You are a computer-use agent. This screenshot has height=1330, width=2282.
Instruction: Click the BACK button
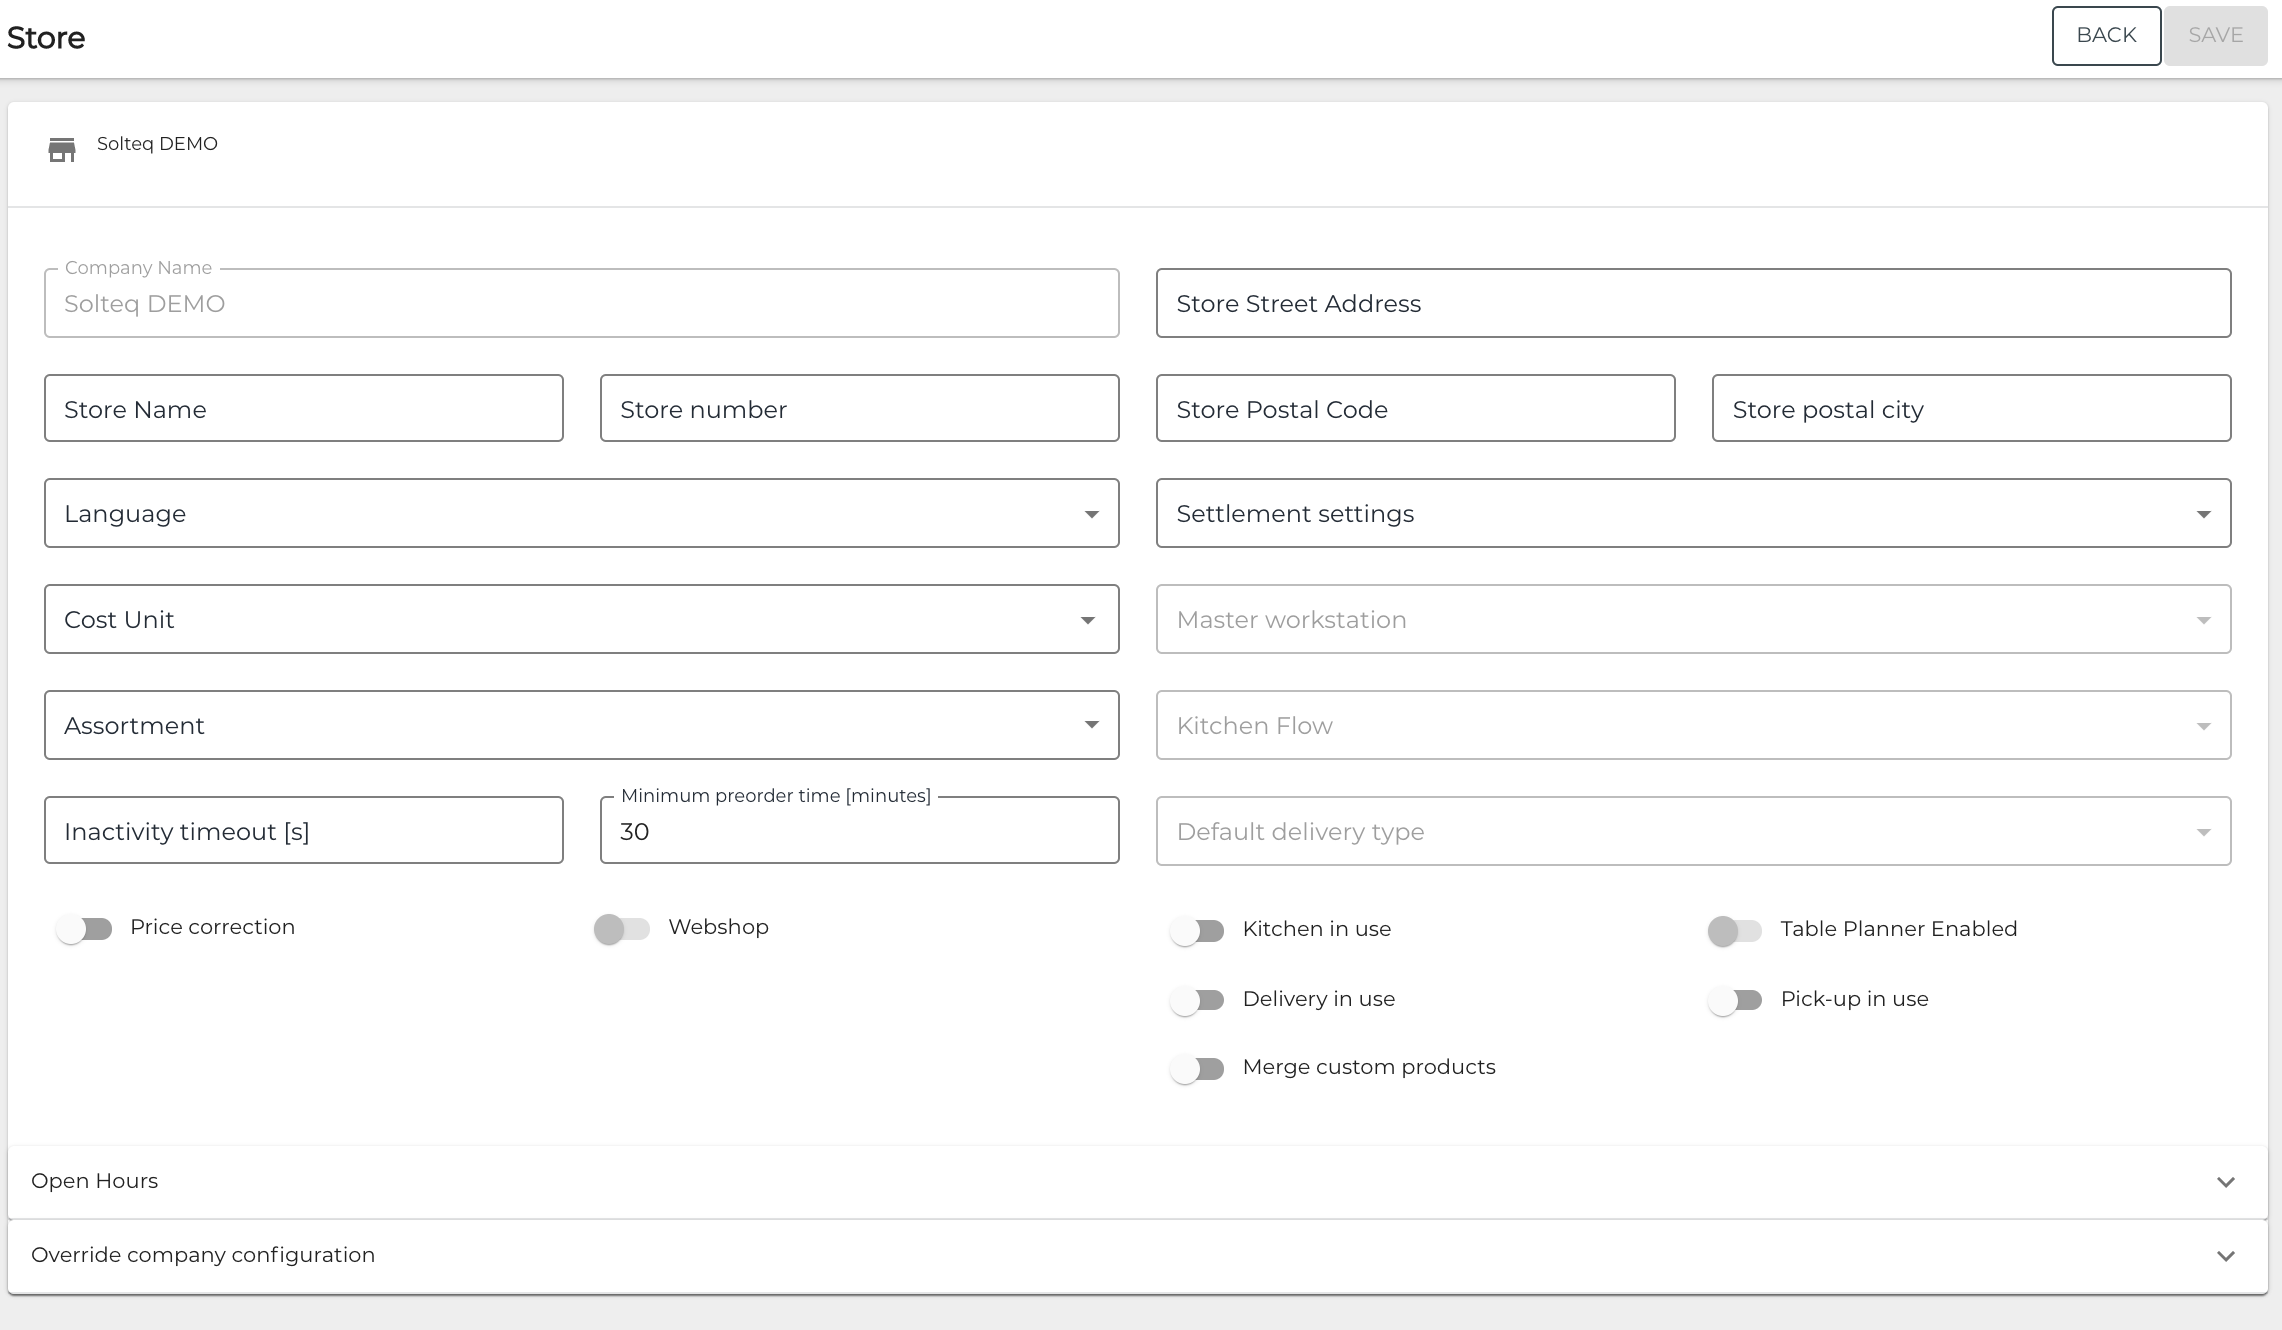tap(2106, 36)
